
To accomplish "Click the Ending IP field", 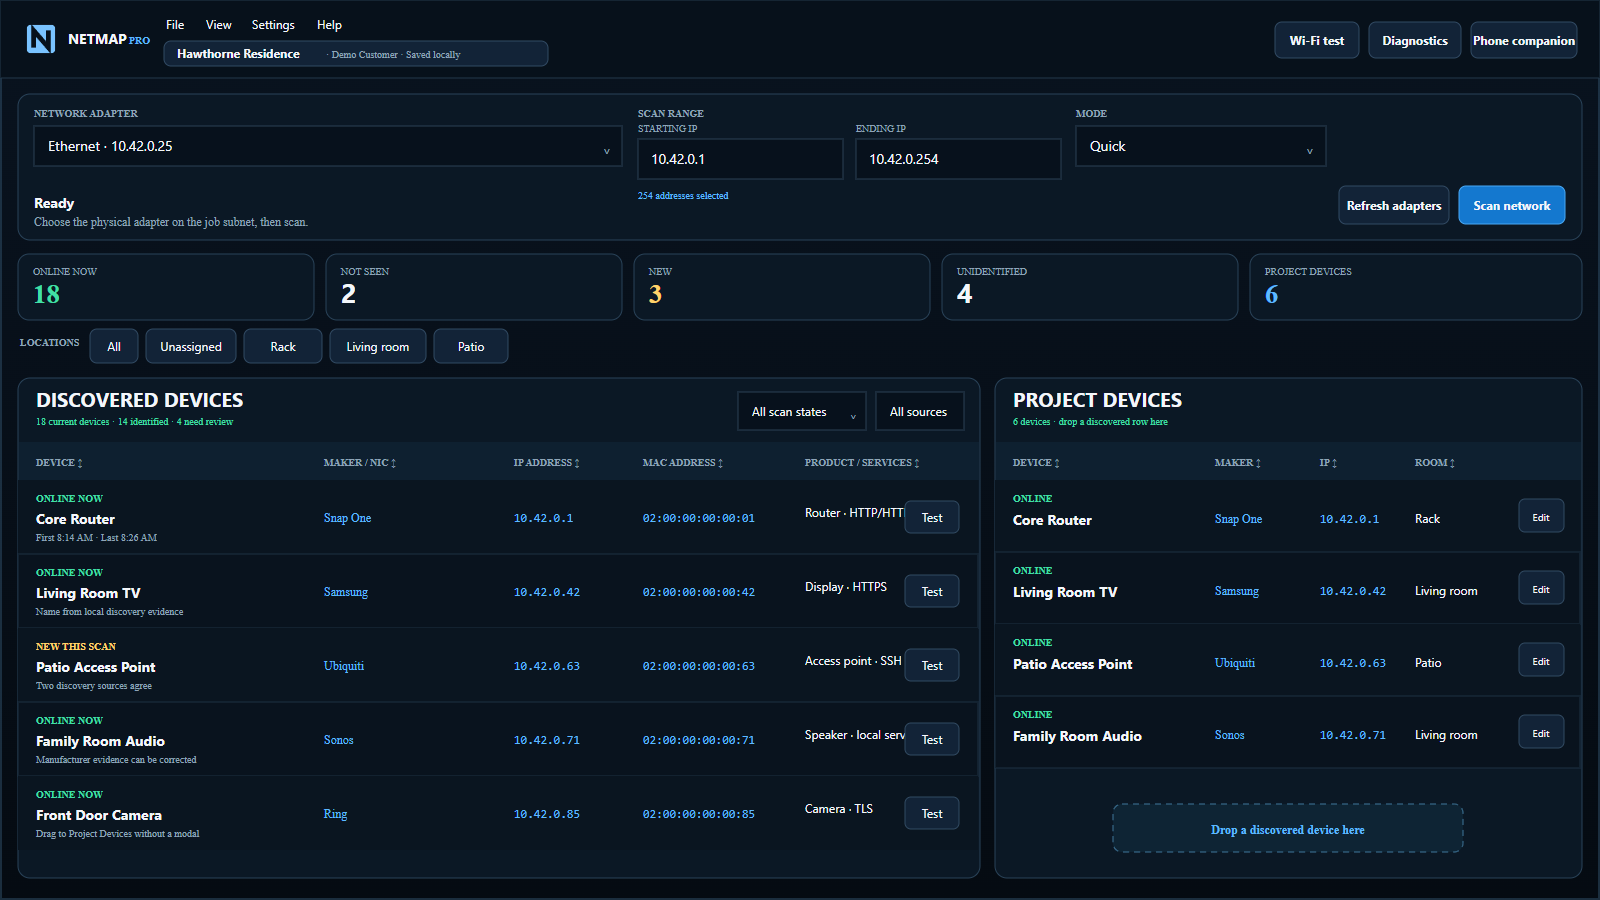I will 958,159.
